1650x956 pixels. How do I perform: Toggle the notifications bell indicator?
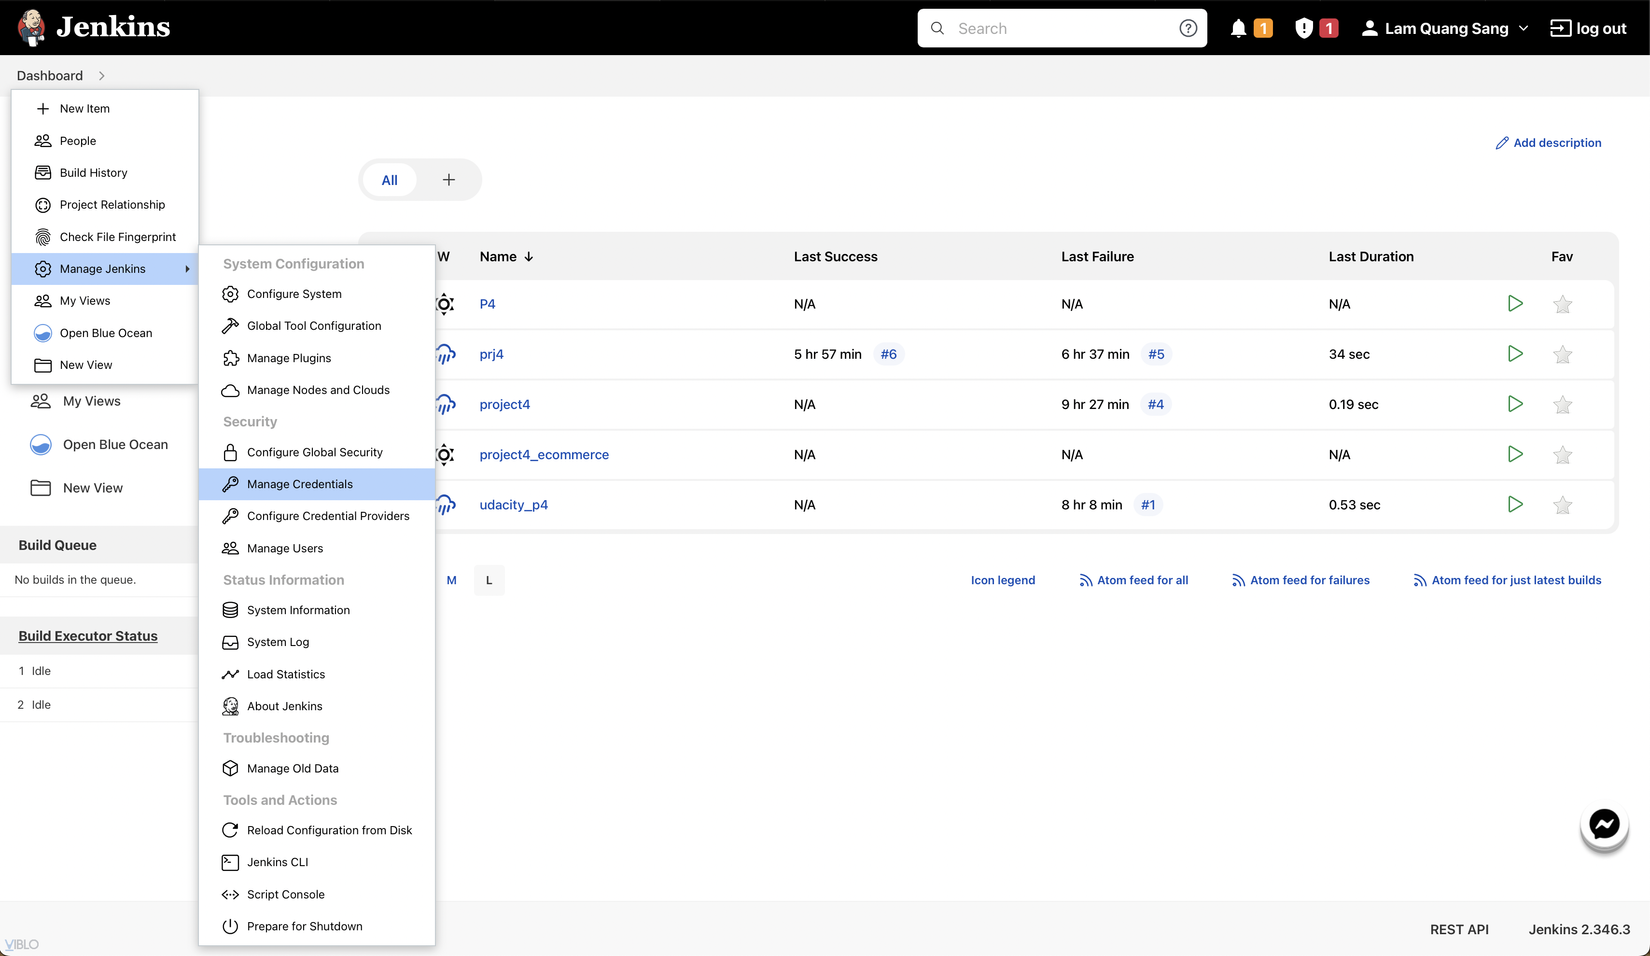pyautogui.click(x=1240, y=27)
